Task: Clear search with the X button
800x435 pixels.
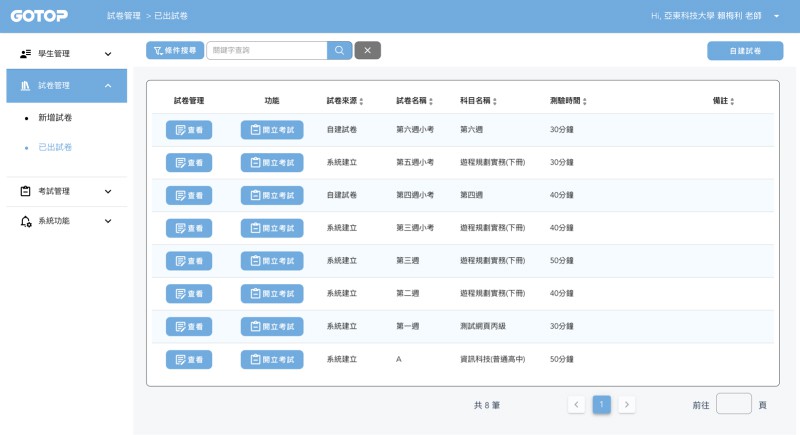Action: click(x=367, y=50)
